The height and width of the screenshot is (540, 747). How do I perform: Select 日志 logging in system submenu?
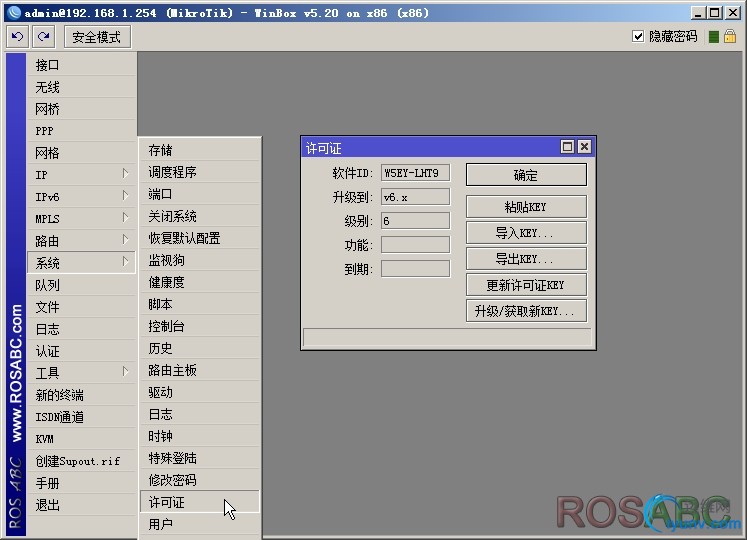coord(200,414)
